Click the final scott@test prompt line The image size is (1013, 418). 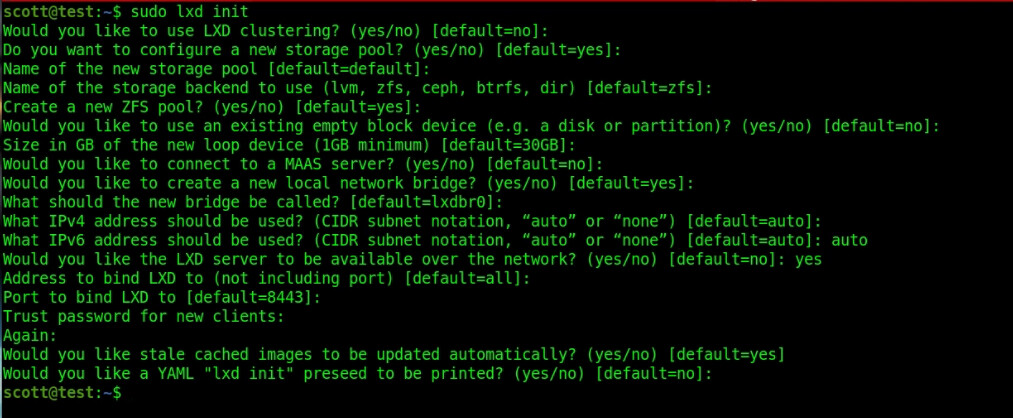click(61, 393)
